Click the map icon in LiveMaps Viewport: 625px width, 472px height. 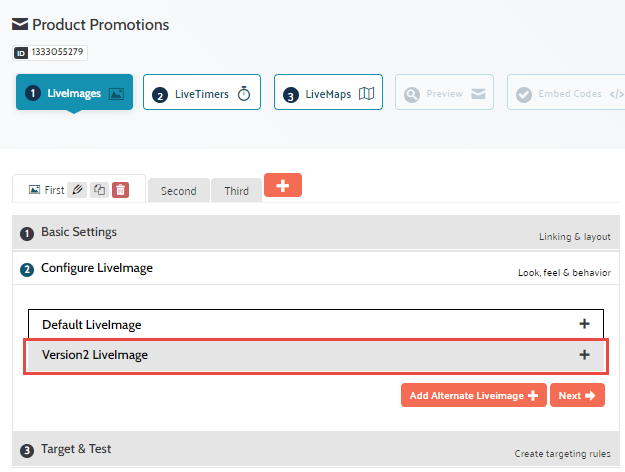(366, 94)
